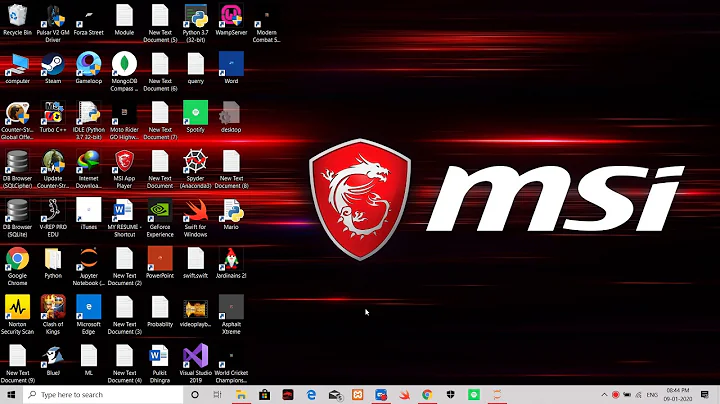The height and width of the screenshot is (404, 720).
Task: Select the Jardinains 2! desktop icon
Action: 231,263
